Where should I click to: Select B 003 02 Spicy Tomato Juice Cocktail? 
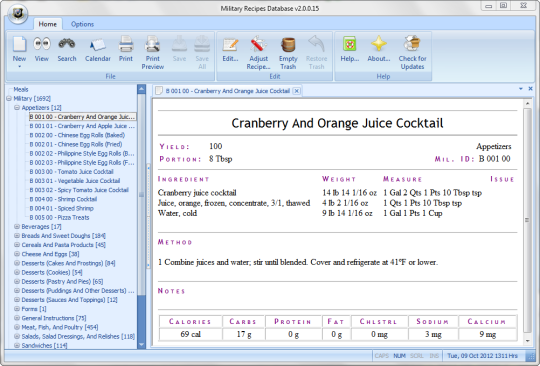(x=79, y=190)
